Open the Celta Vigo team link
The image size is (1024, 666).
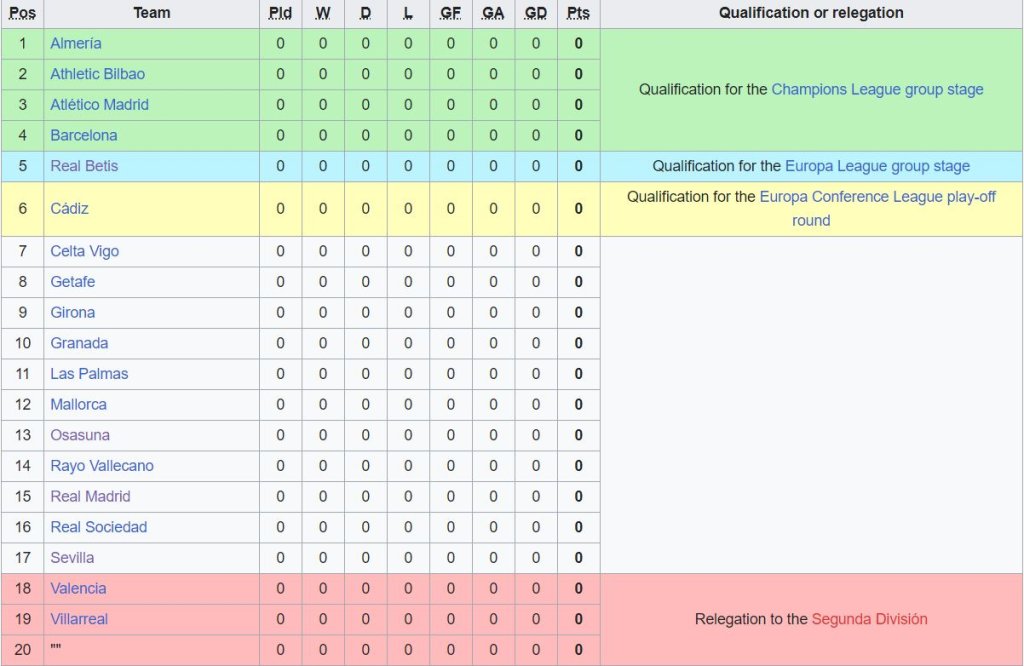(84, 251)
